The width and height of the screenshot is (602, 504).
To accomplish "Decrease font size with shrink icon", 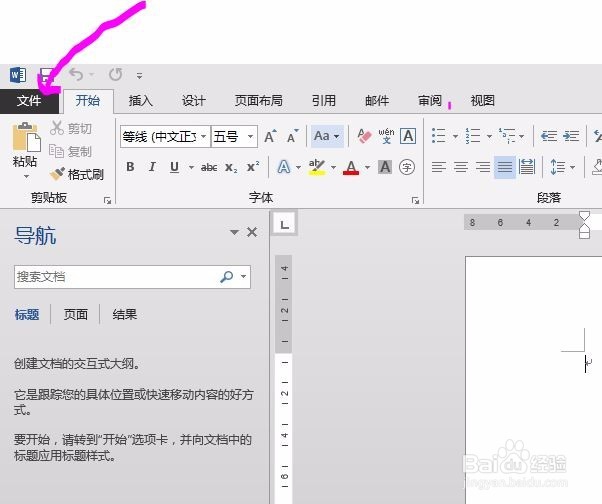I will click(292, 136).
